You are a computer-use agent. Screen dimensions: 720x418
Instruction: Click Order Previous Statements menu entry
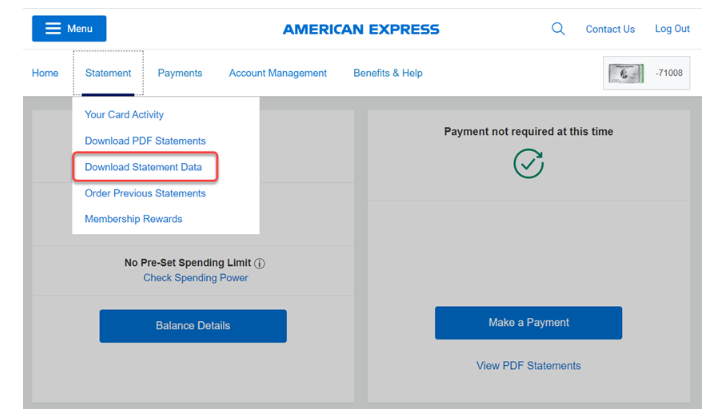coord(145,193)
